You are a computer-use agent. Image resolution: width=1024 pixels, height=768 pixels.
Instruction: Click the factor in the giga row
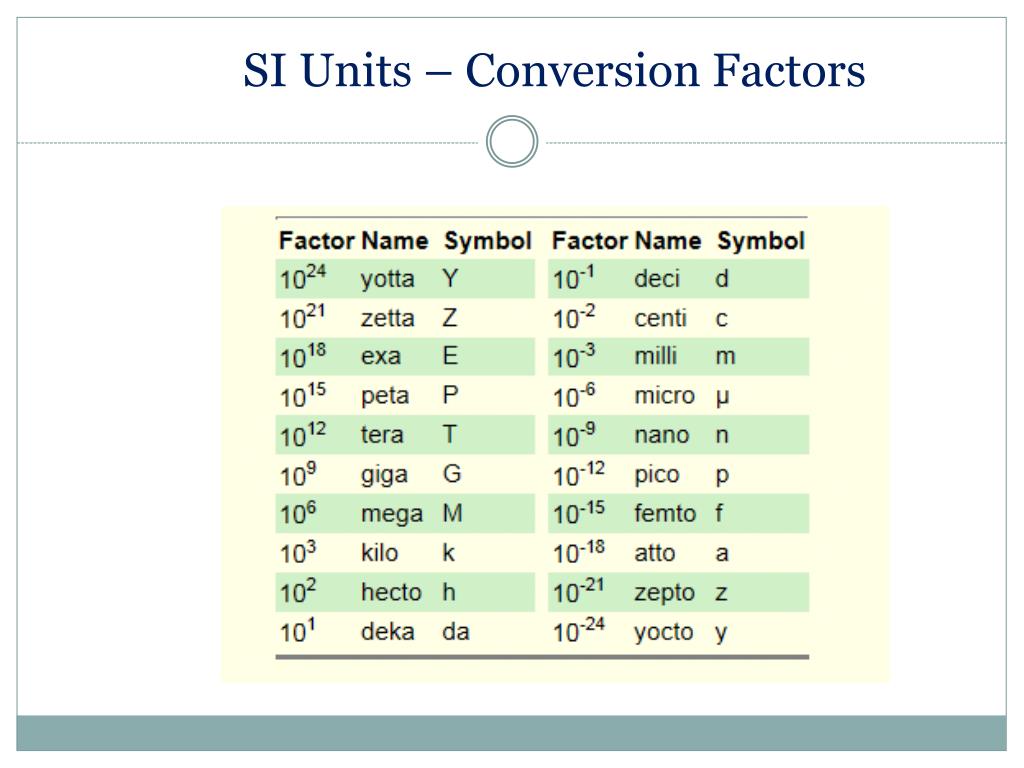coord(298,473)
